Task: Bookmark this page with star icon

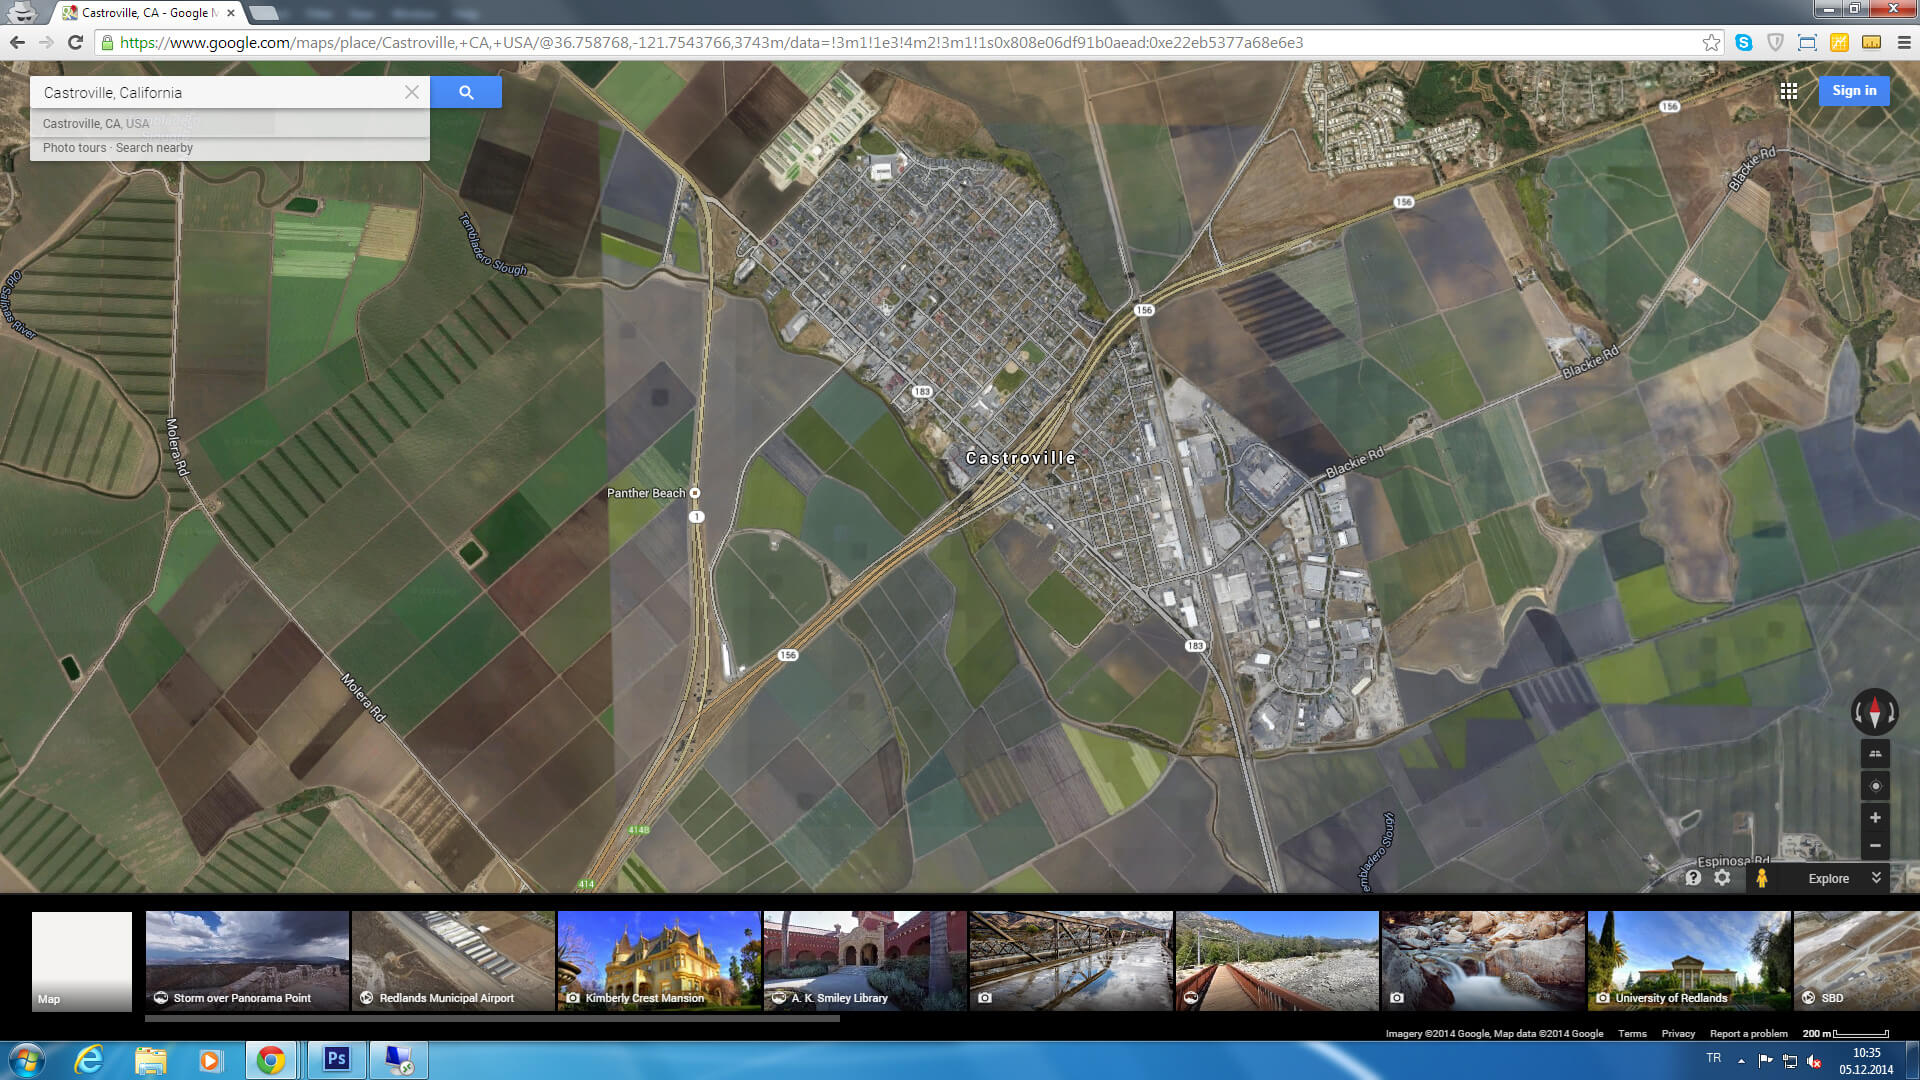Action: pos(1711,42)
